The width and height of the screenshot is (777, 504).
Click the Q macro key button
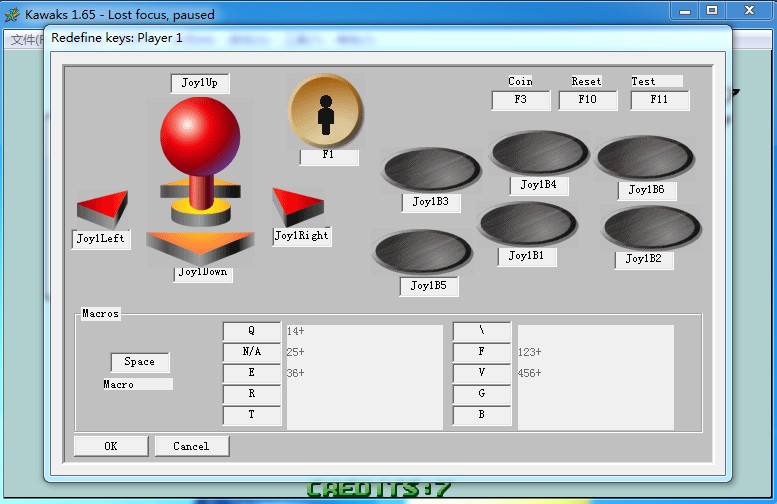[252, 331]
